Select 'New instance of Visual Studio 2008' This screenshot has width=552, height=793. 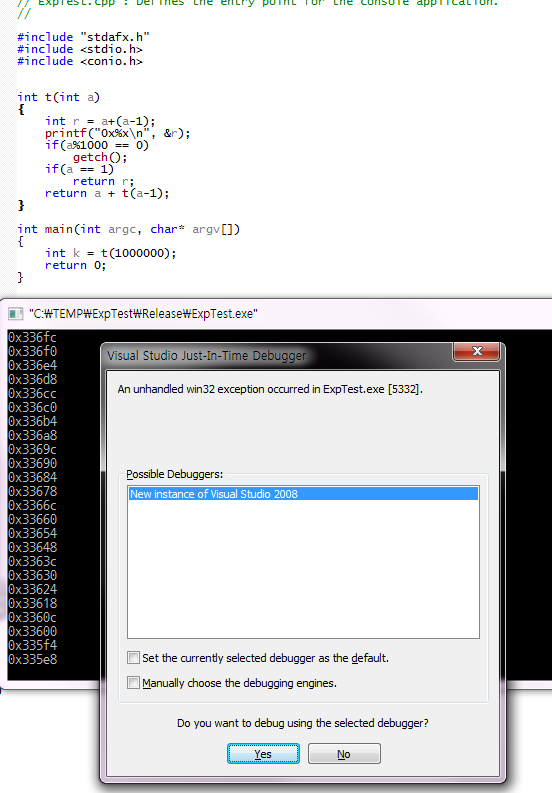tap(303, 494)
